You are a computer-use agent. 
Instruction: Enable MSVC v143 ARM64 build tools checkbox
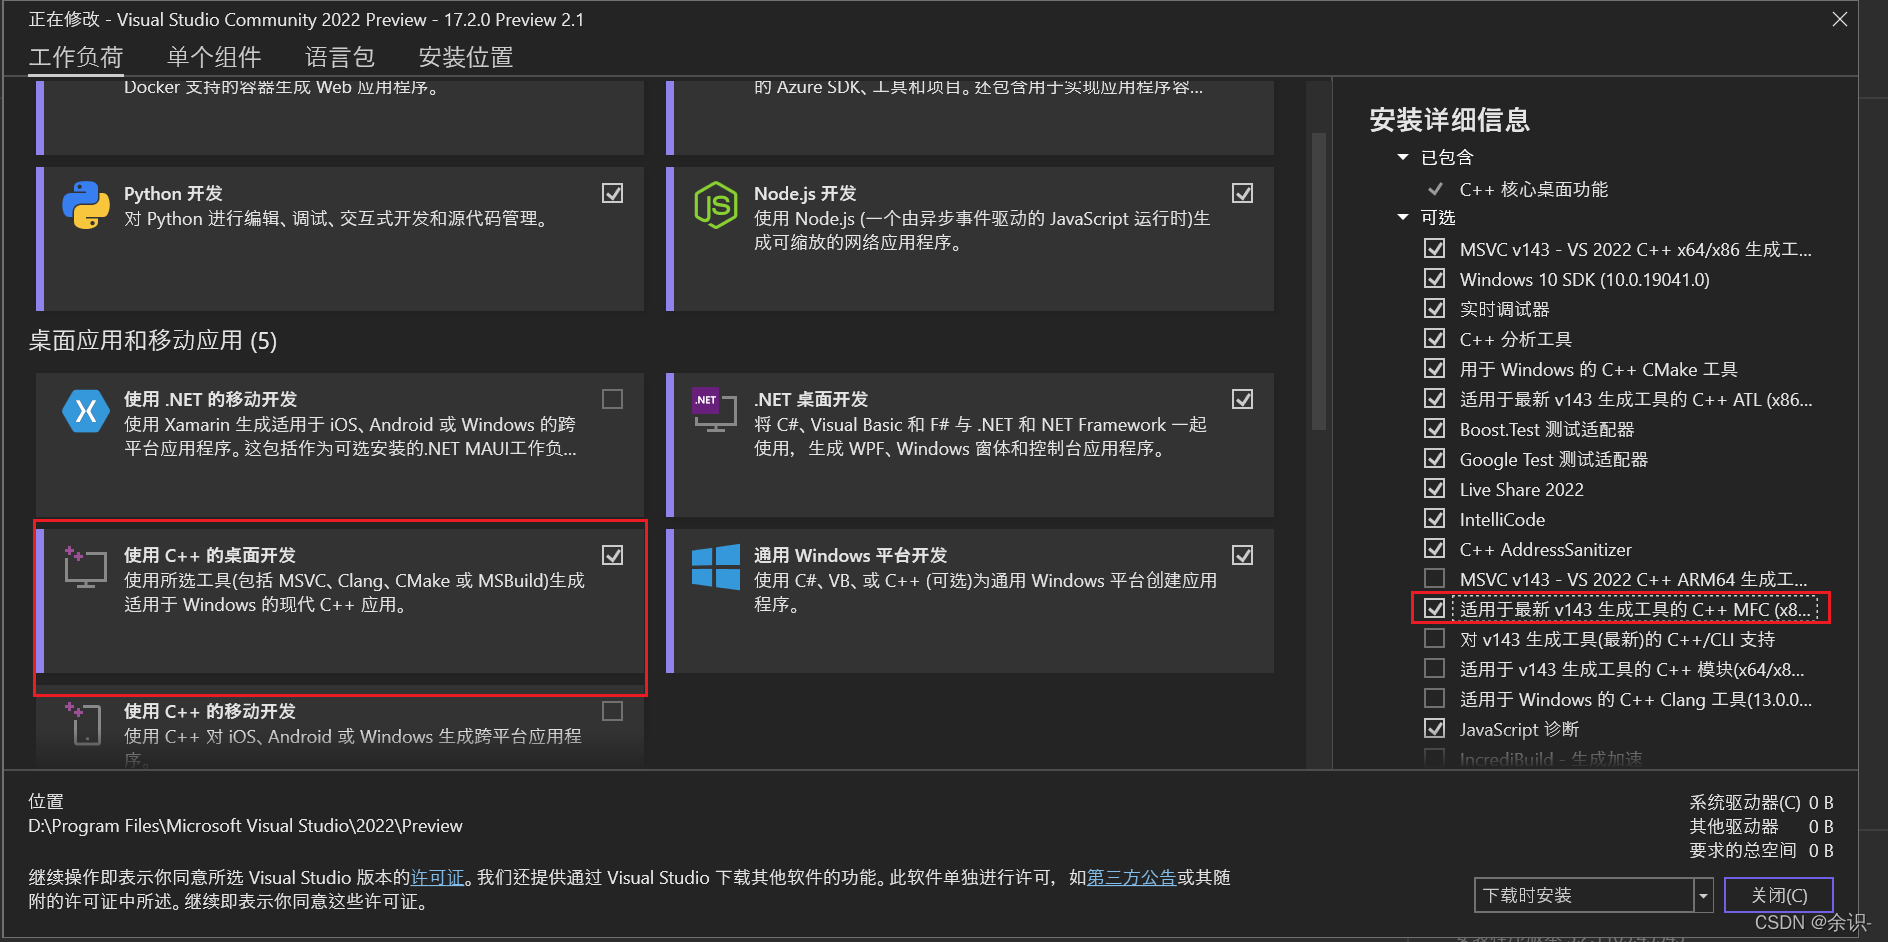pos(1435,579)
